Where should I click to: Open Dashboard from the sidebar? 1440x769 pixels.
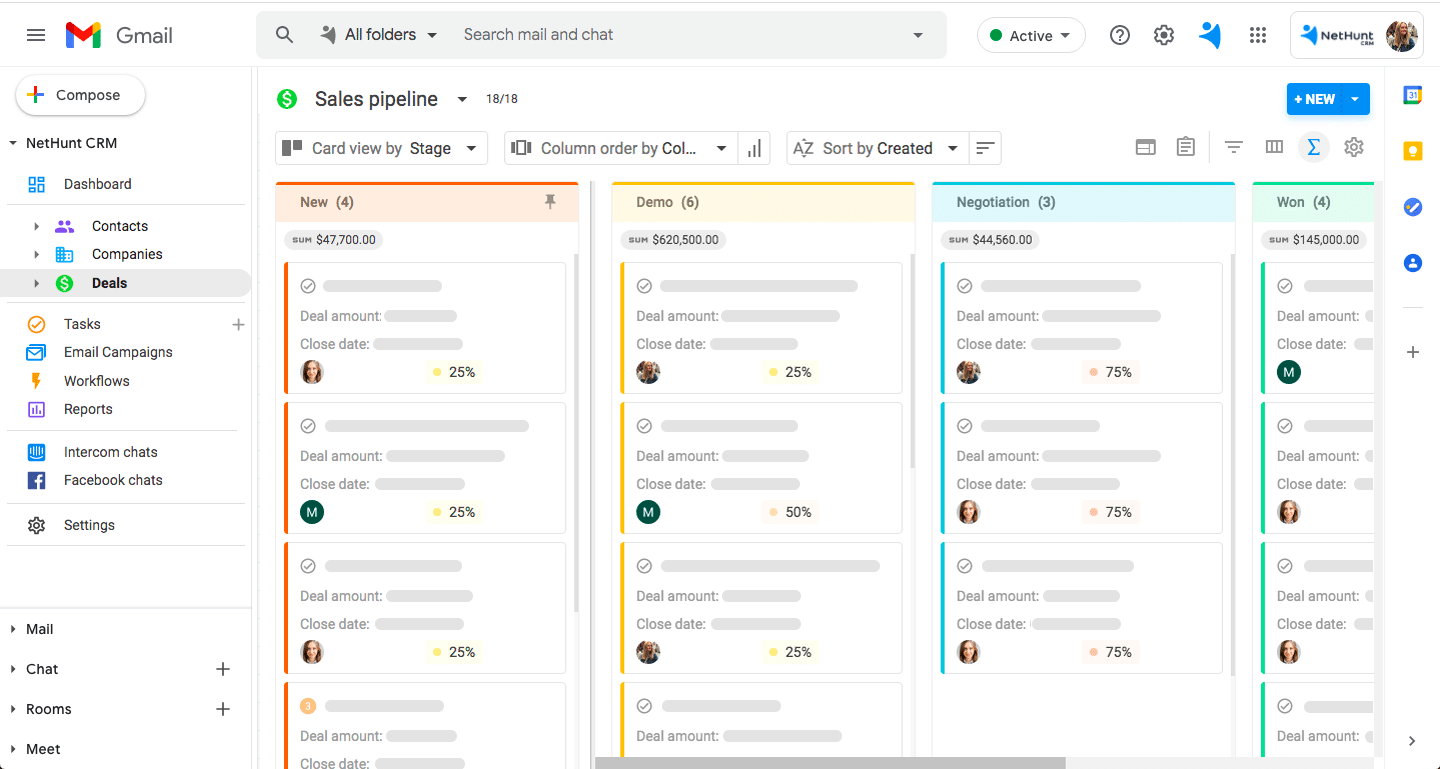(97, 184)
